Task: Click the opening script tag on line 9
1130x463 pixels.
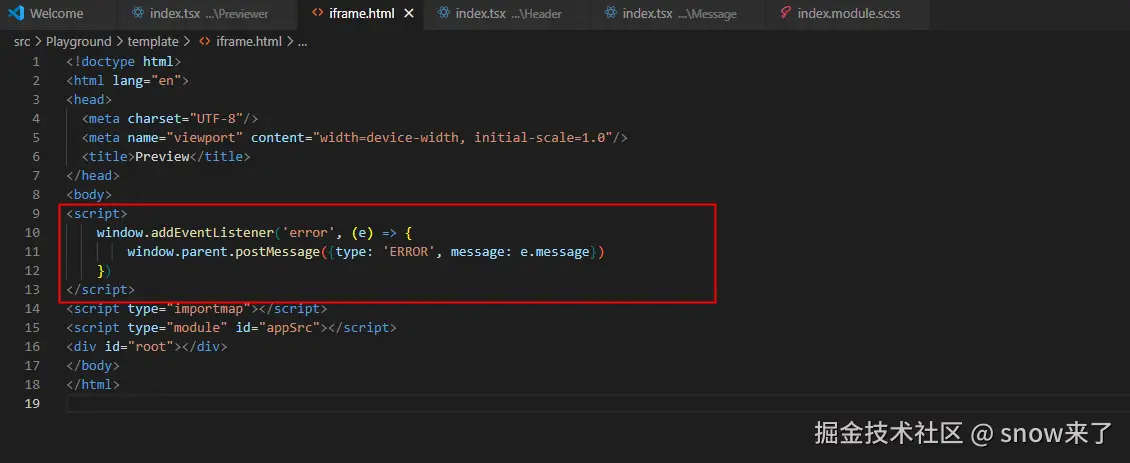Action: (x=97, y=213)
